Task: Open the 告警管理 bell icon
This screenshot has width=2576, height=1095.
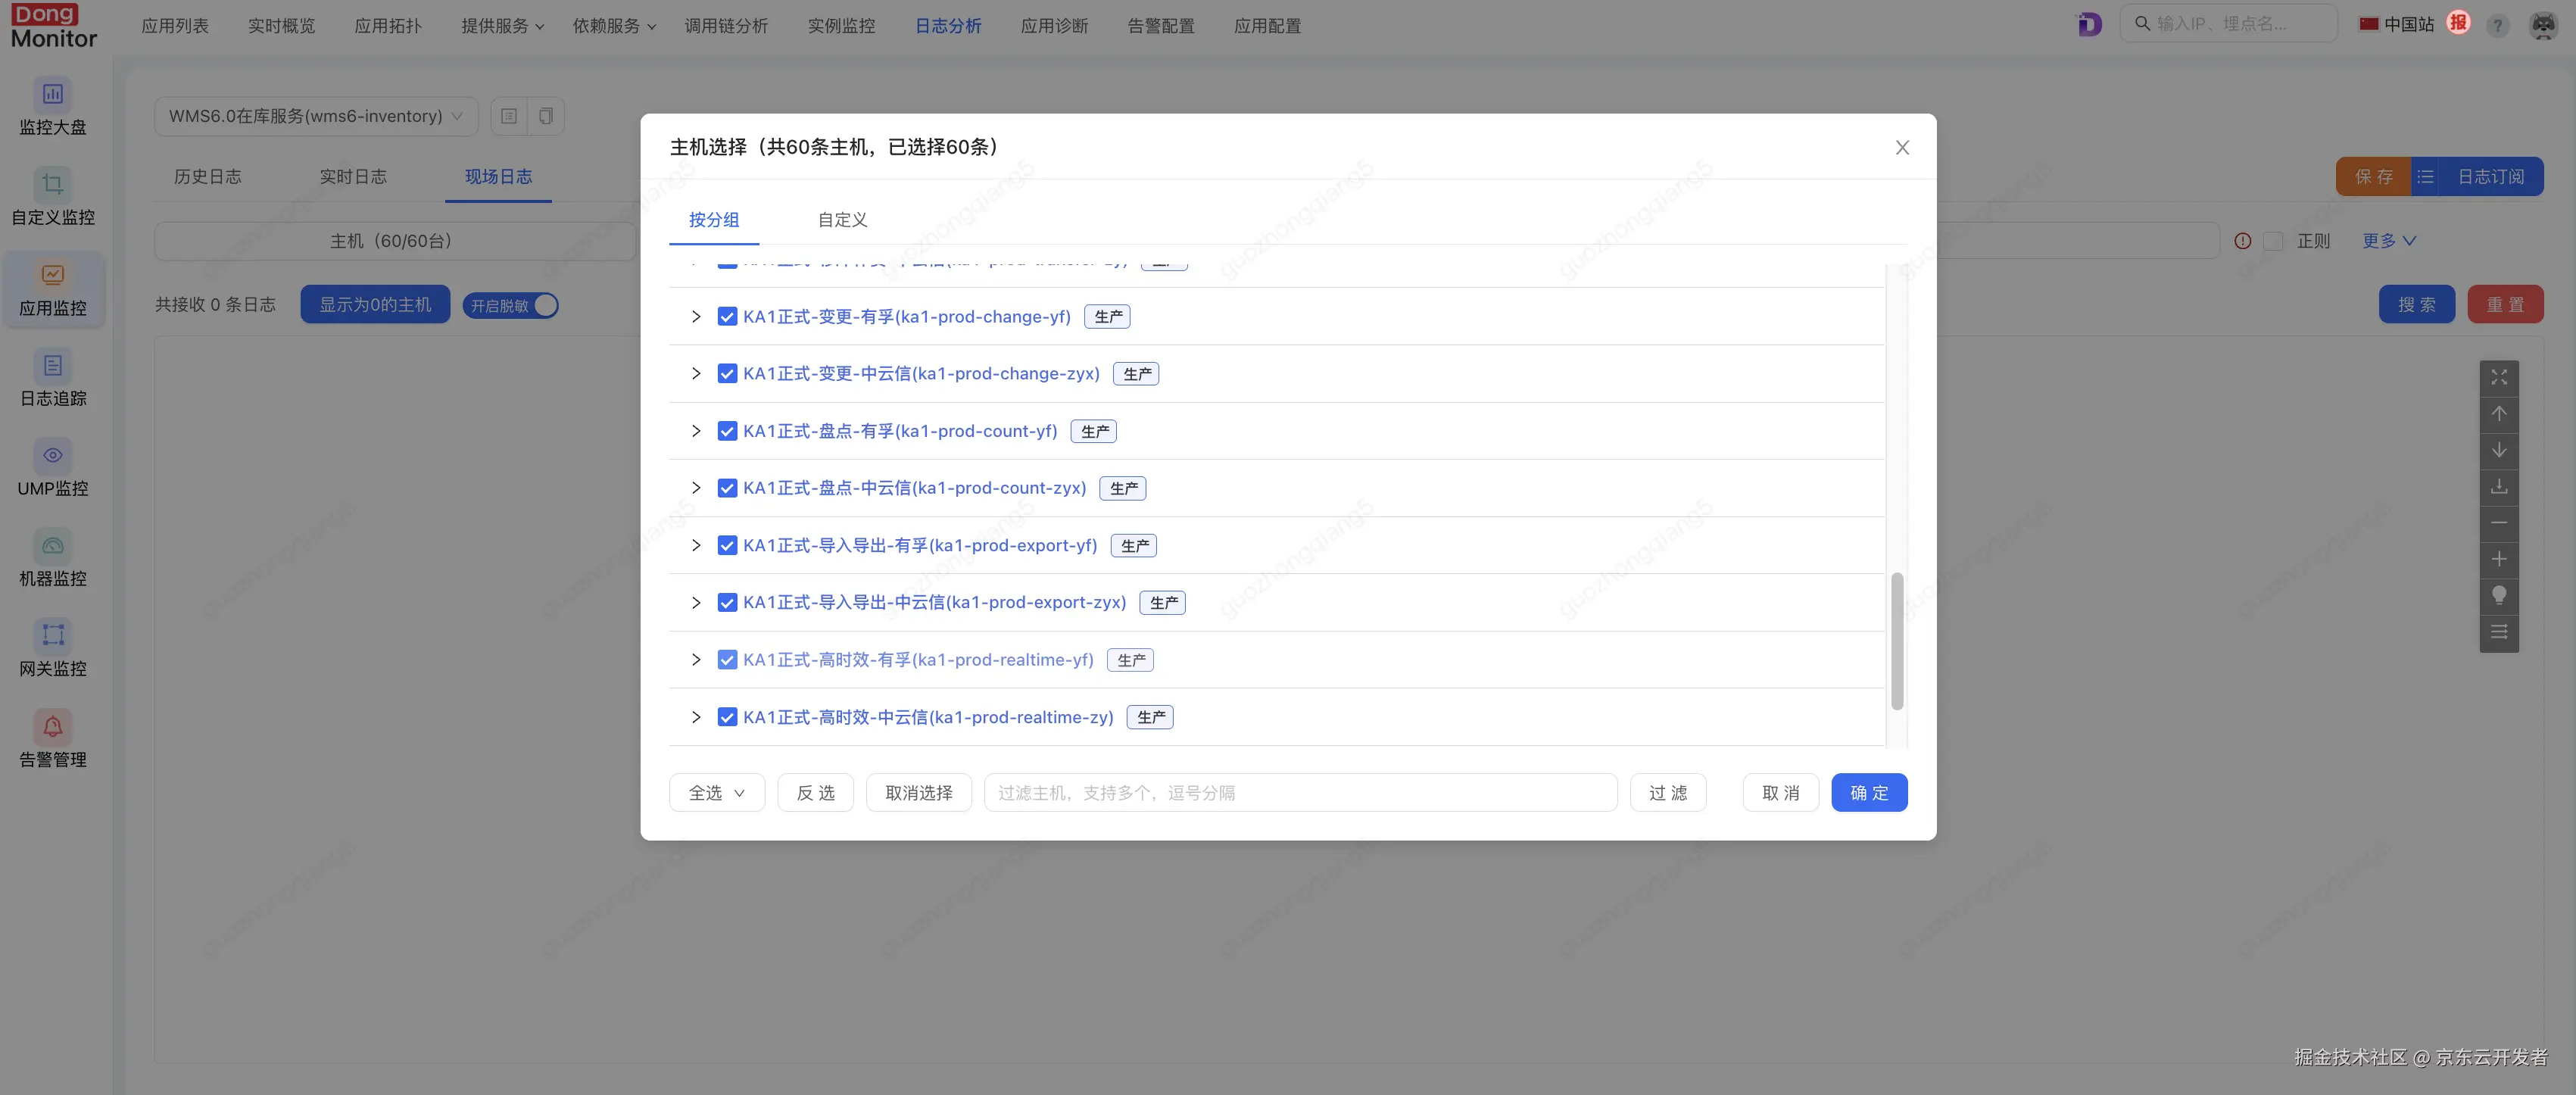Action: click(x=52, y=727)
